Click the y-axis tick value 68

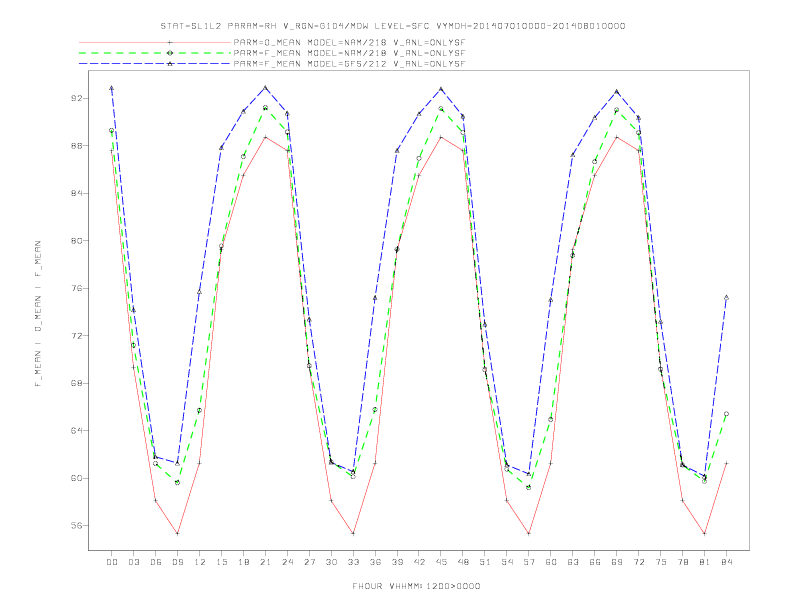pos(76,383)
